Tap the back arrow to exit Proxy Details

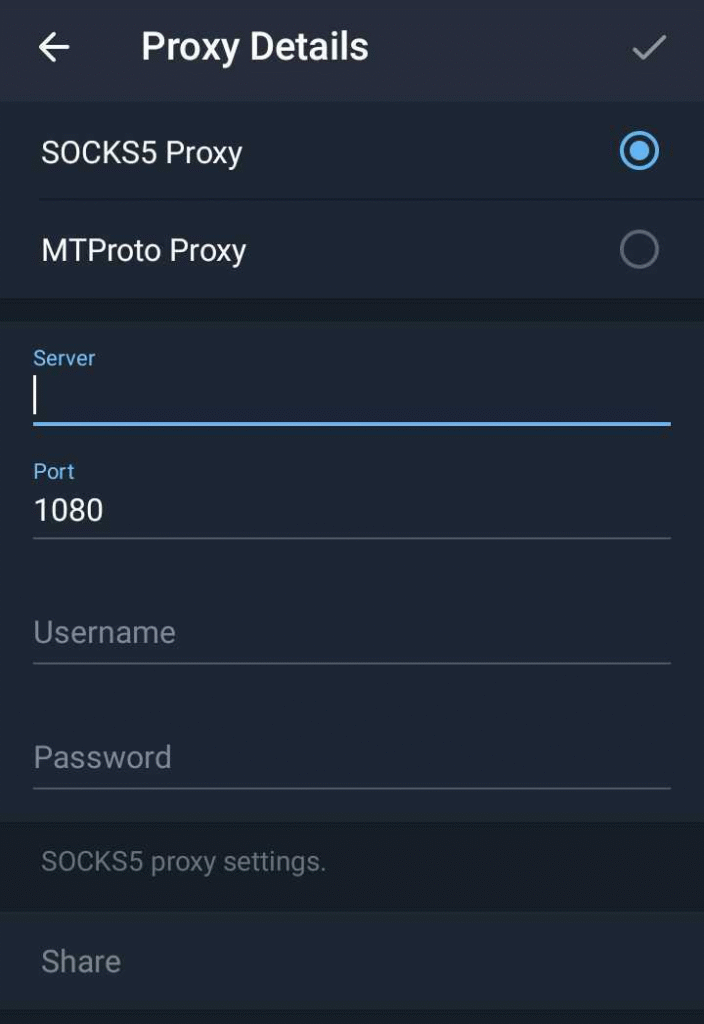[52, 46]
